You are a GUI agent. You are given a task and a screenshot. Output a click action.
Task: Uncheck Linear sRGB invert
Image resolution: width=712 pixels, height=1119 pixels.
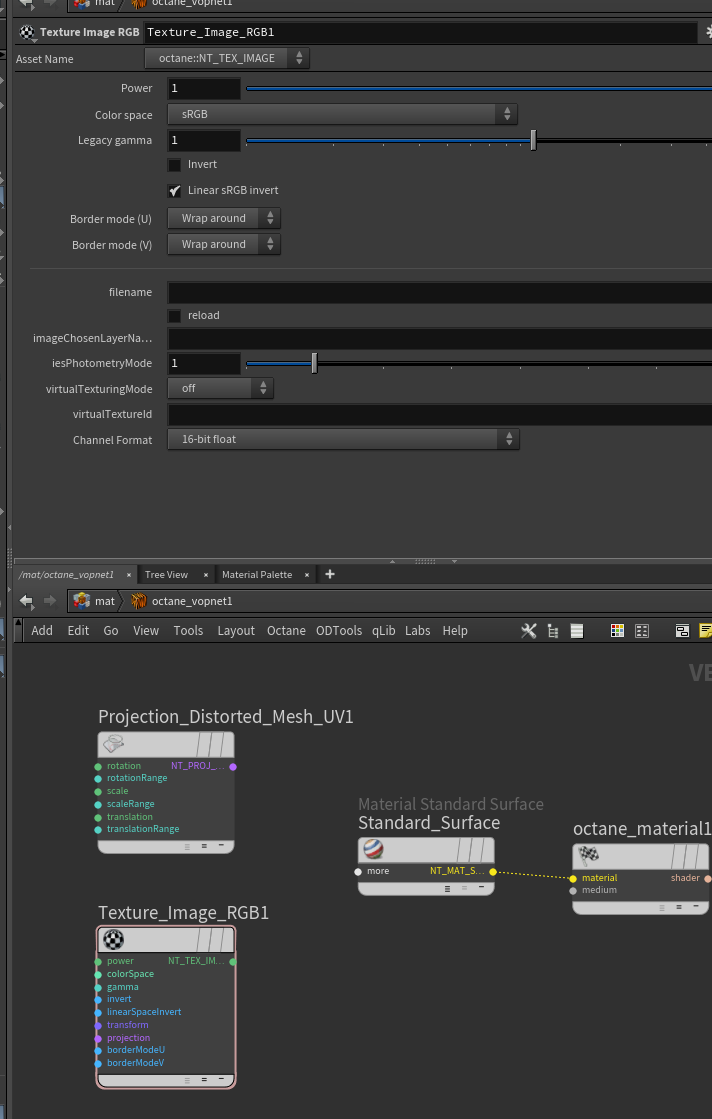point(174,191)
